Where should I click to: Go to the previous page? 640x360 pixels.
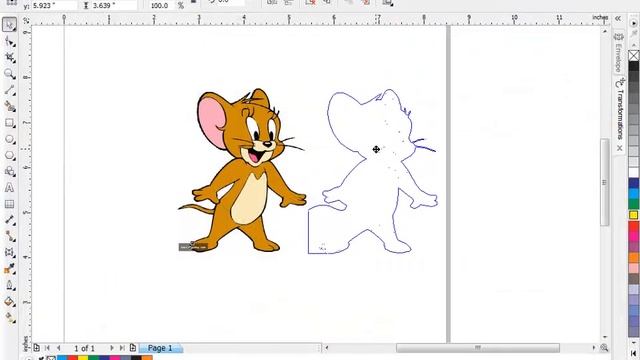pos(58,348)
